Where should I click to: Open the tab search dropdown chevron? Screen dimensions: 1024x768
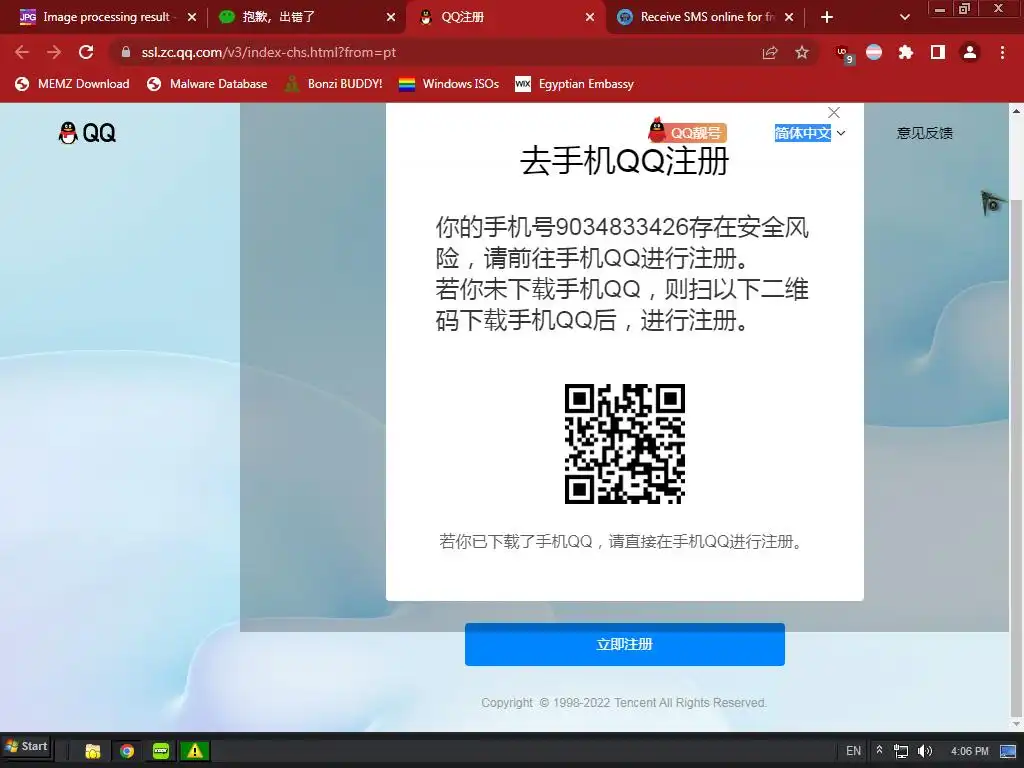(x=904, y=18)
